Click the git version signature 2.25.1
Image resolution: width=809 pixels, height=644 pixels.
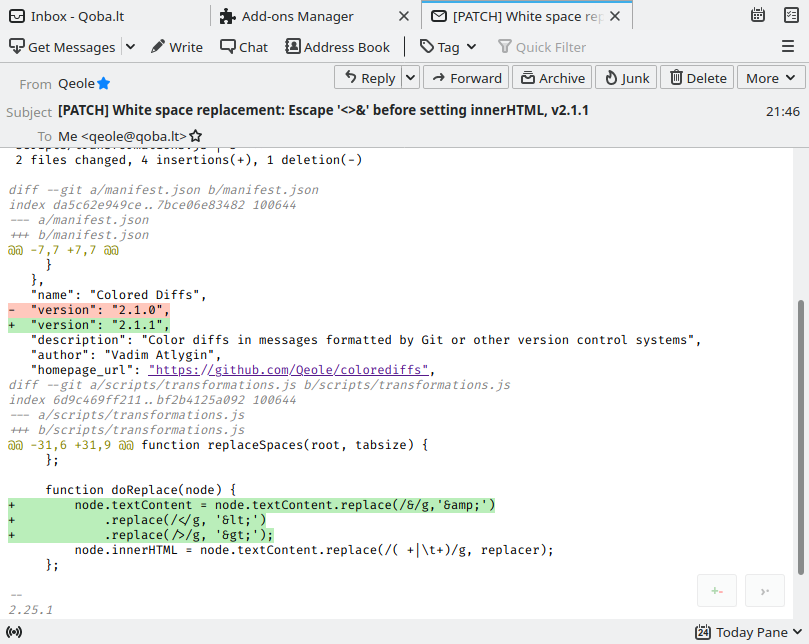click(30, 610)
